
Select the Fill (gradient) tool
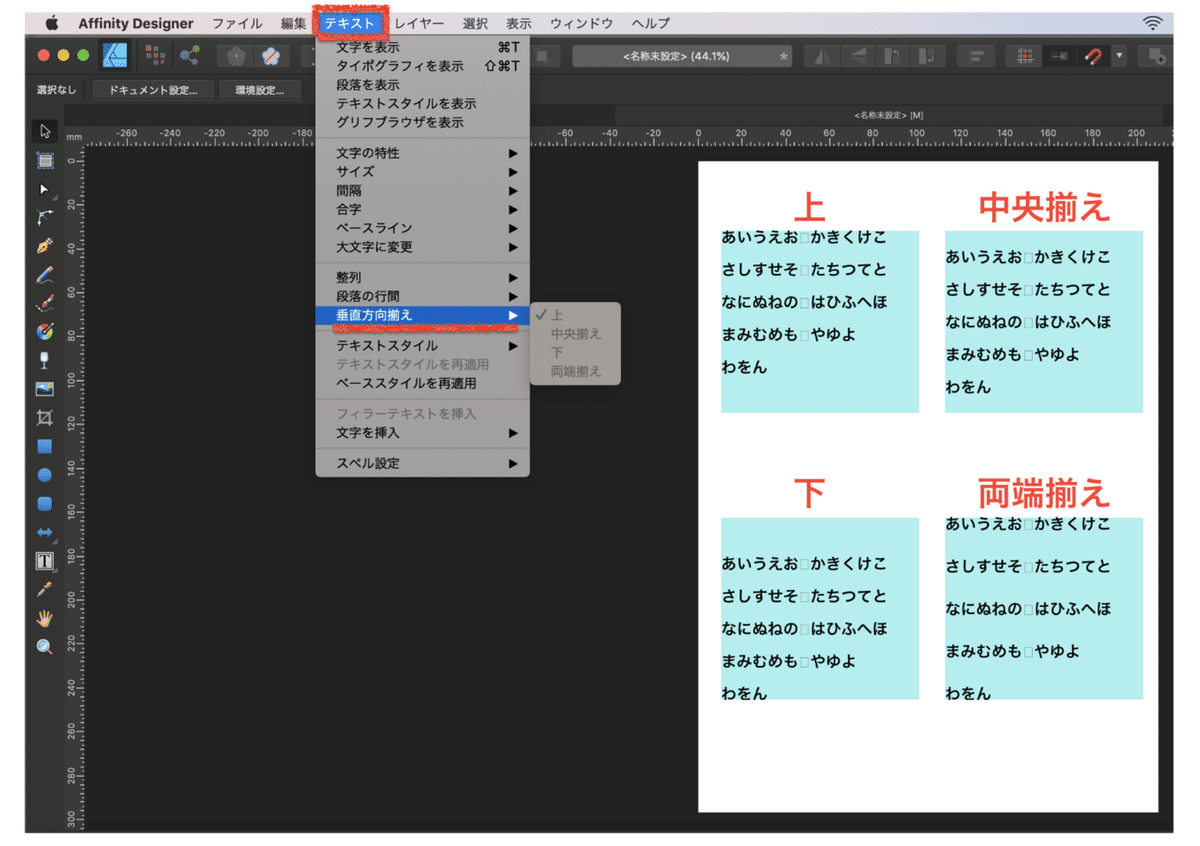pyautogui.click(x=45, y=331)
